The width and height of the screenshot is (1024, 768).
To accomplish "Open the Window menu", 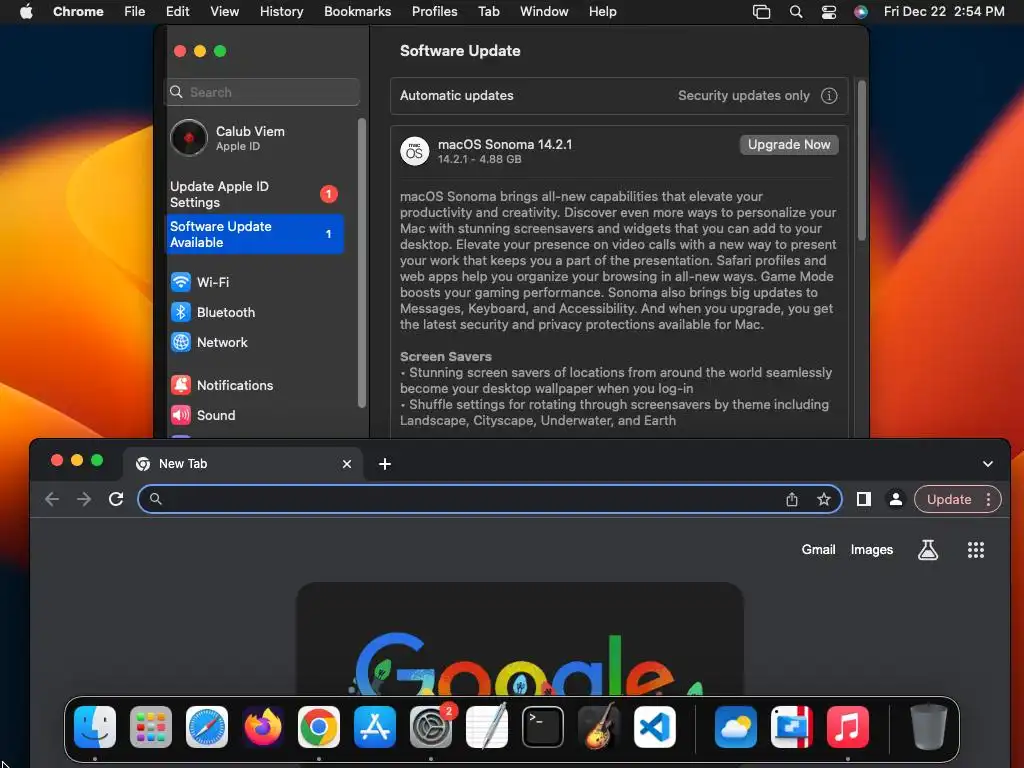I will 544,12.
